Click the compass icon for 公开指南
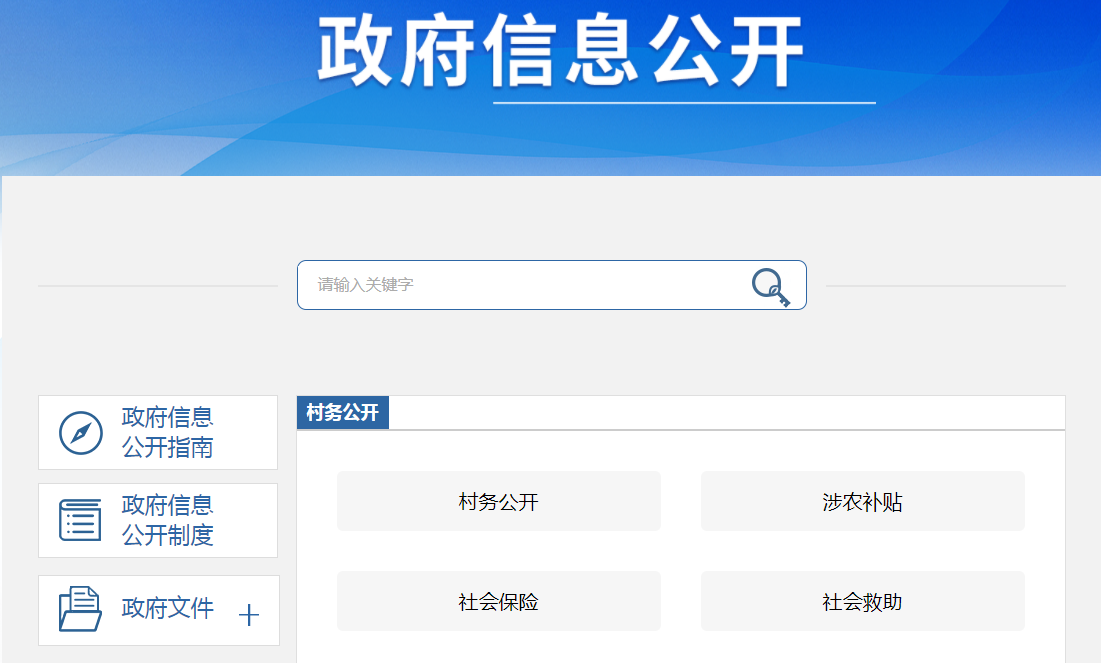The height and width of the screenshot is (663, 1101). (81, 433)
